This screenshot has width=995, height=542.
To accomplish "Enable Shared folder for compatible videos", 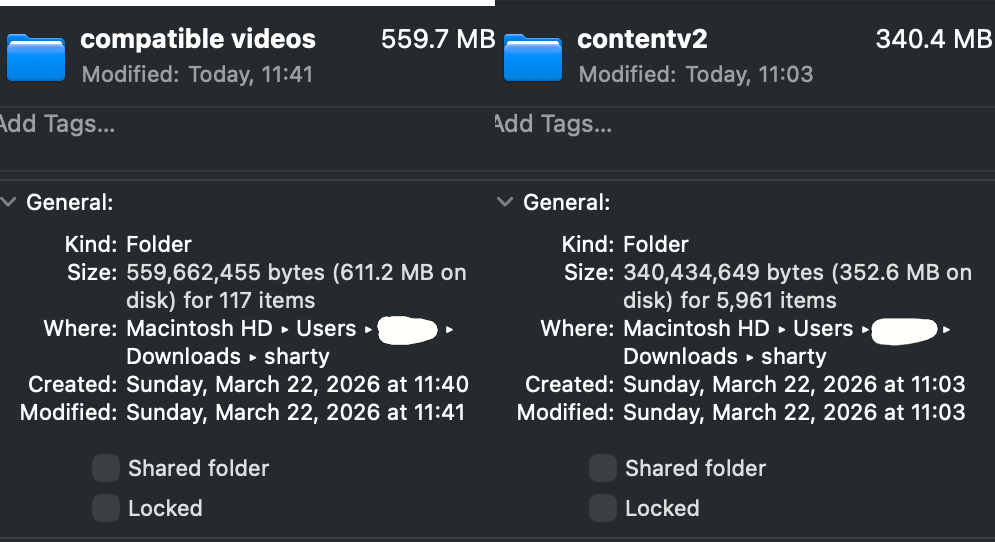I will pos(106,468).
